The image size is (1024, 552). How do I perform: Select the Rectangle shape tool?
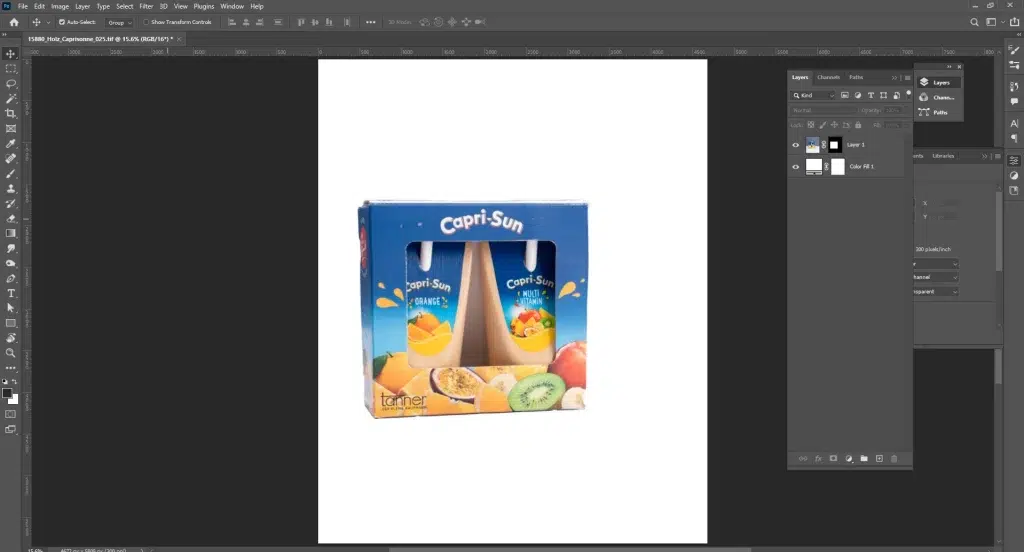pos(10,323)
